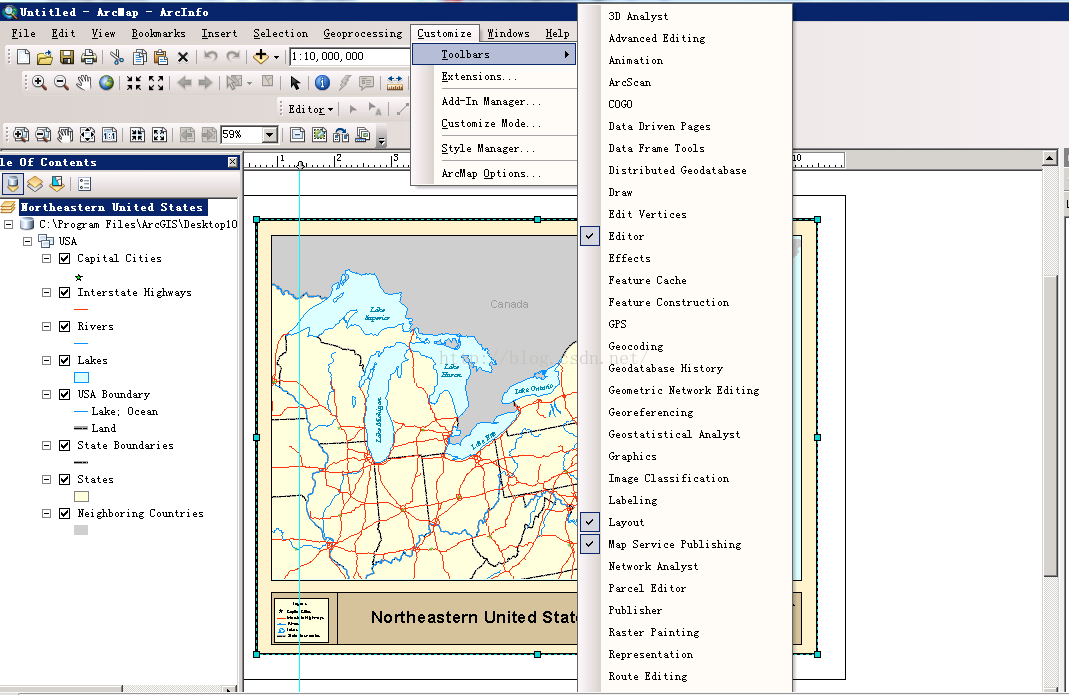Enable the Georeferencing toolbar from list

650,412
